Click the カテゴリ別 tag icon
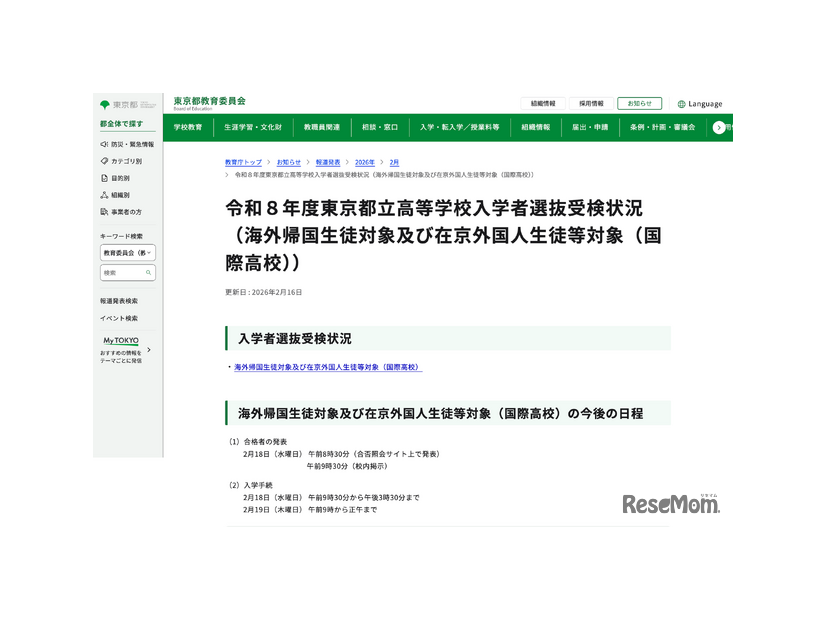The width and height of the screenshot is (826, 620). 102,160
